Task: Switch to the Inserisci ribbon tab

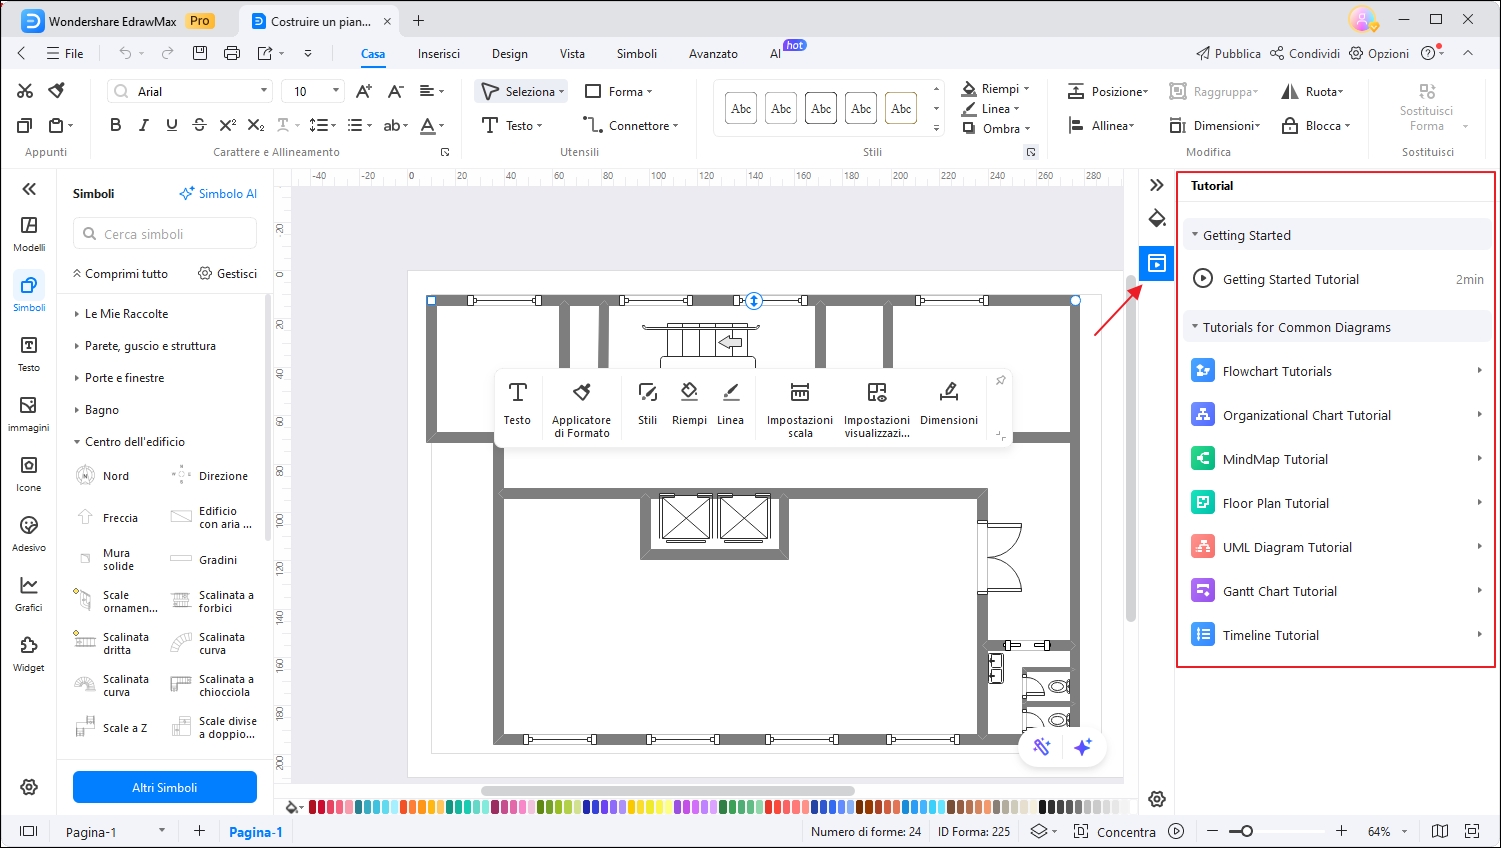Action: coord(439,54)
